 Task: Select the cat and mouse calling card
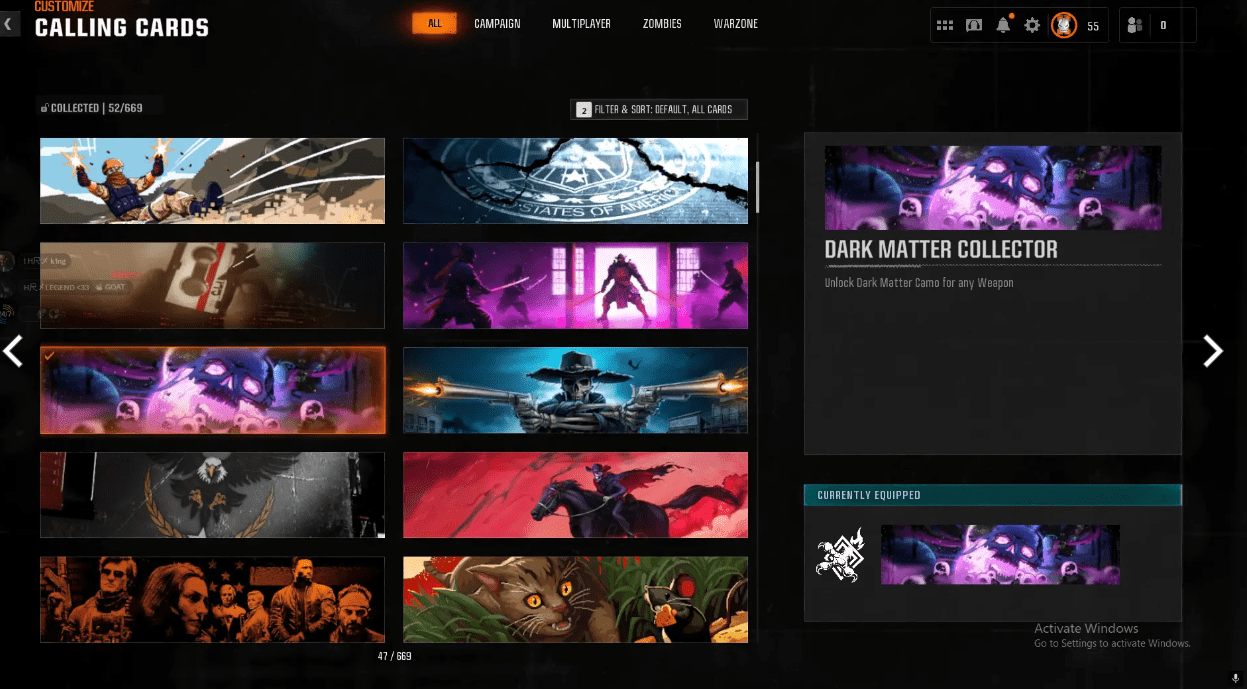point(575,598)
